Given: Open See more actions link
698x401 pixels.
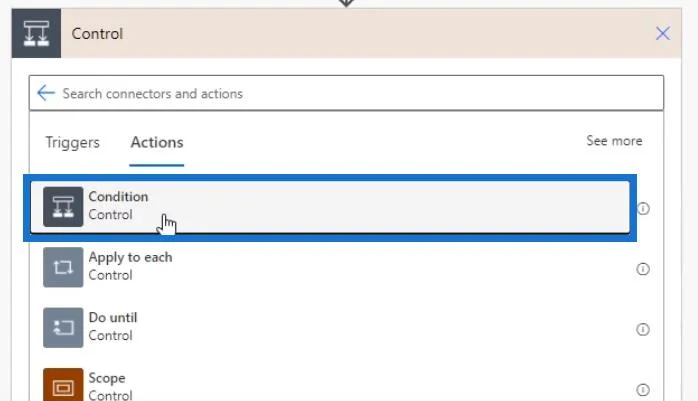Looking at the screenshot, I should tap(614, 141).
